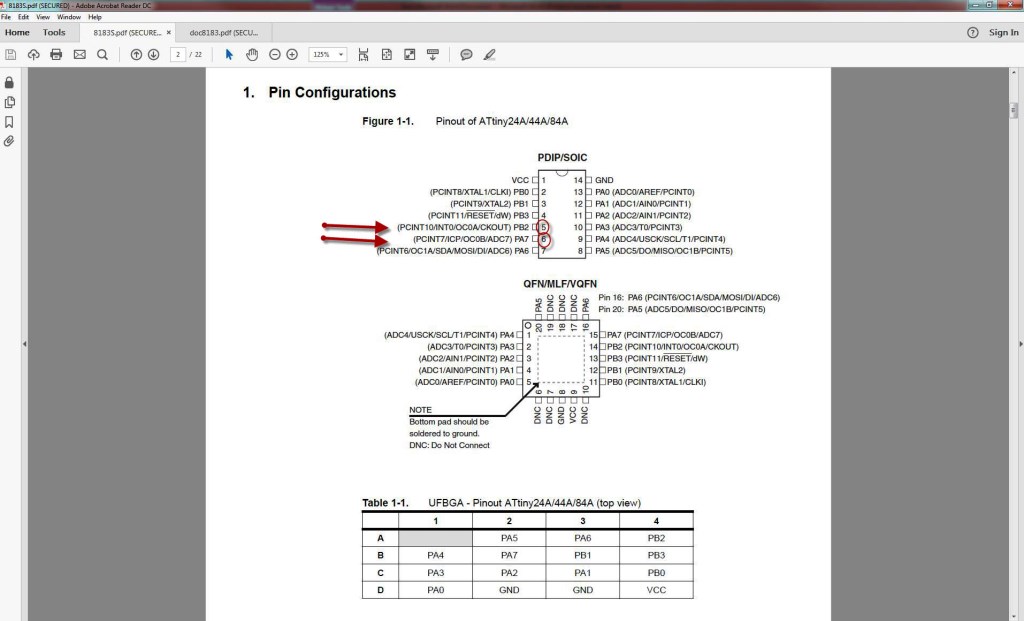This screenshot has height=621, width=1024.
Task: Open the Find text magnifier
Action: click(103, 55)
